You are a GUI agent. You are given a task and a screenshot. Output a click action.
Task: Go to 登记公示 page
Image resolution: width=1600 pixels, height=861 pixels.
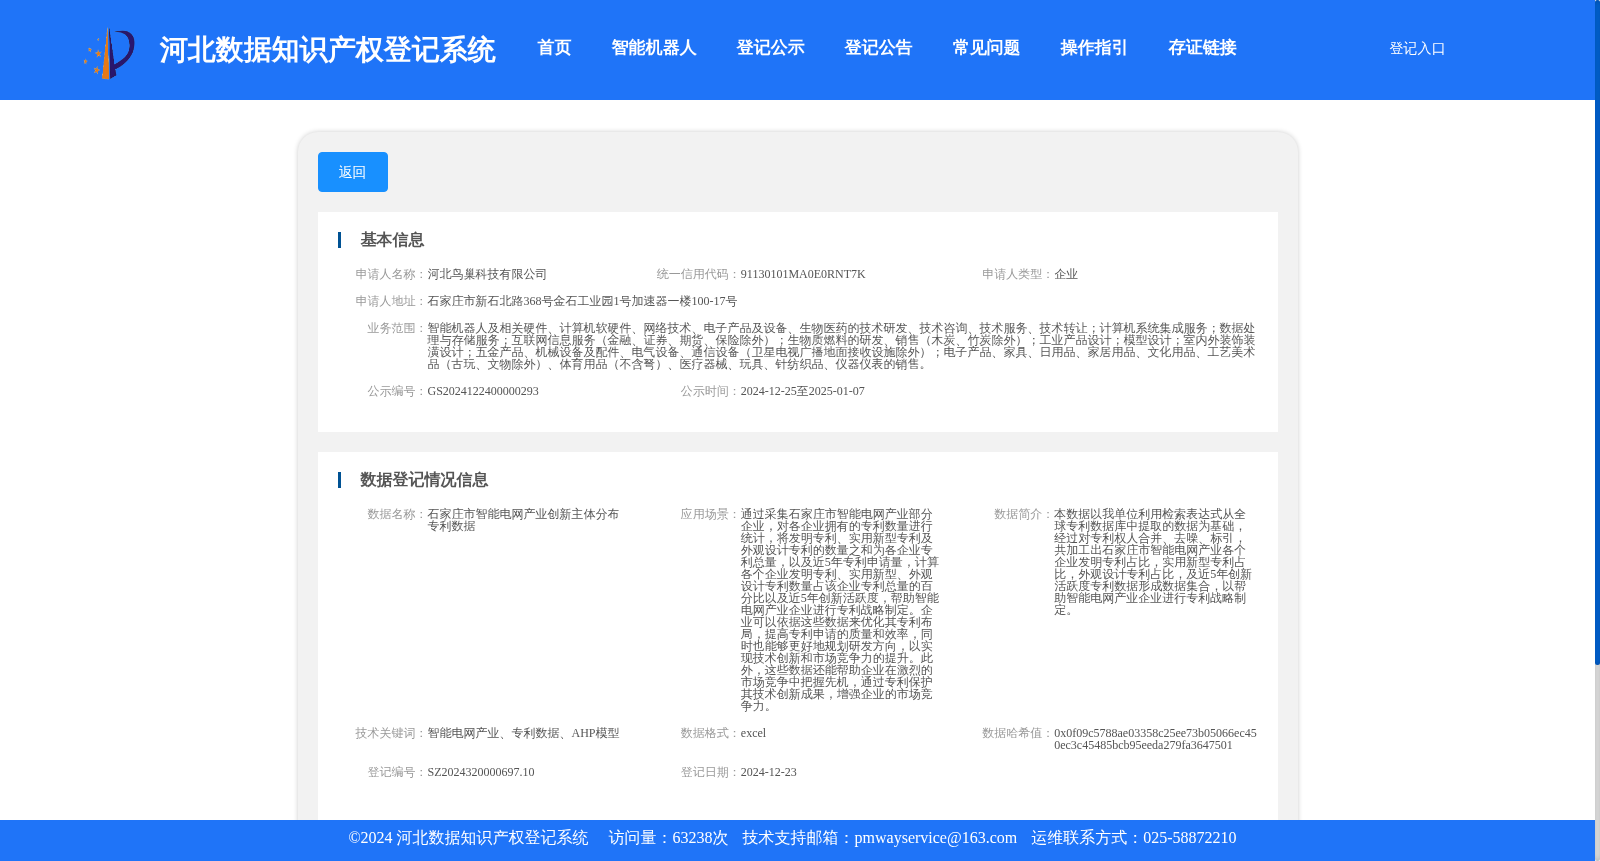click(x=770, y=48)
